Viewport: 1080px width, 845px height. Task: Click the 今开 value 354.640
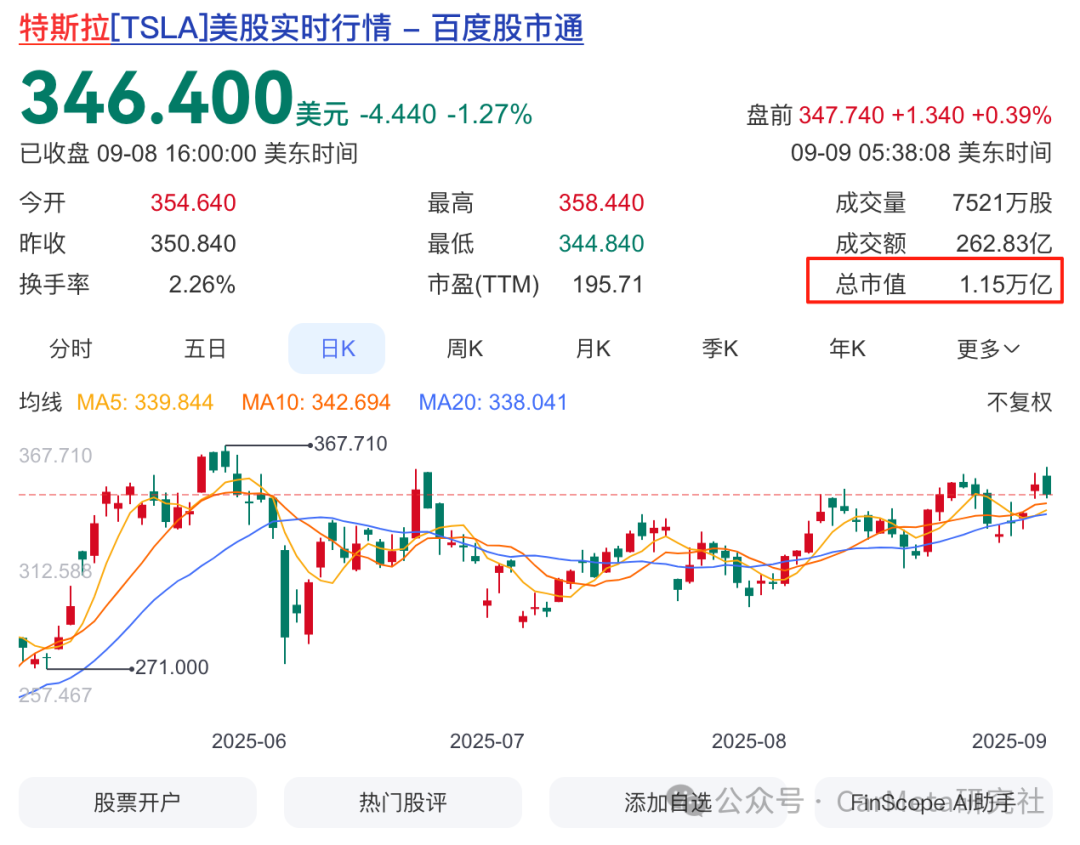point(194,203)
